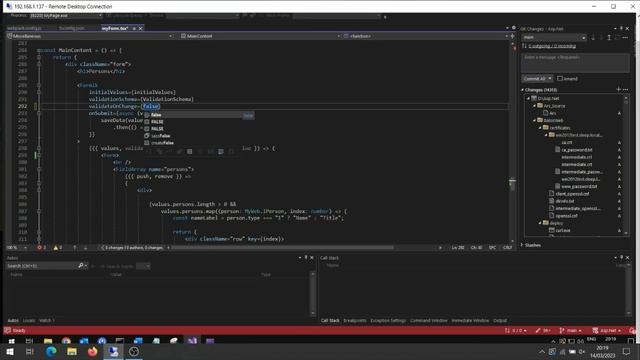
Task: Close the Call Stack panel
Action: point(627,258)
